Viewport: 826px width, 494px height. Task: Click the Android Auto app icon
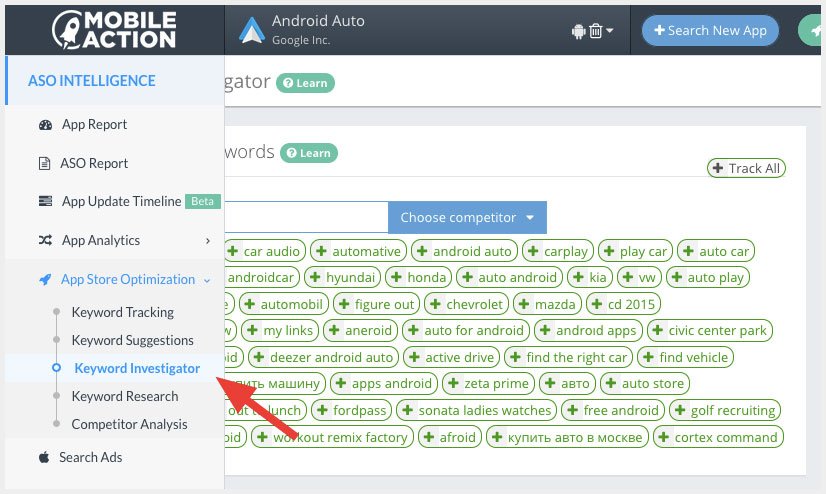point(252,30)
